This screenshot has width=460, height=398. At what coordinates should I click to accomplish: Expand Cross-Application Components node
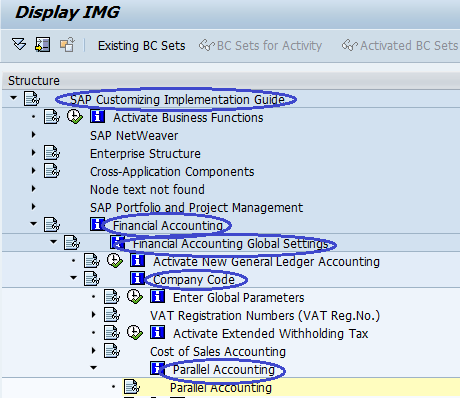pos(33,171)
